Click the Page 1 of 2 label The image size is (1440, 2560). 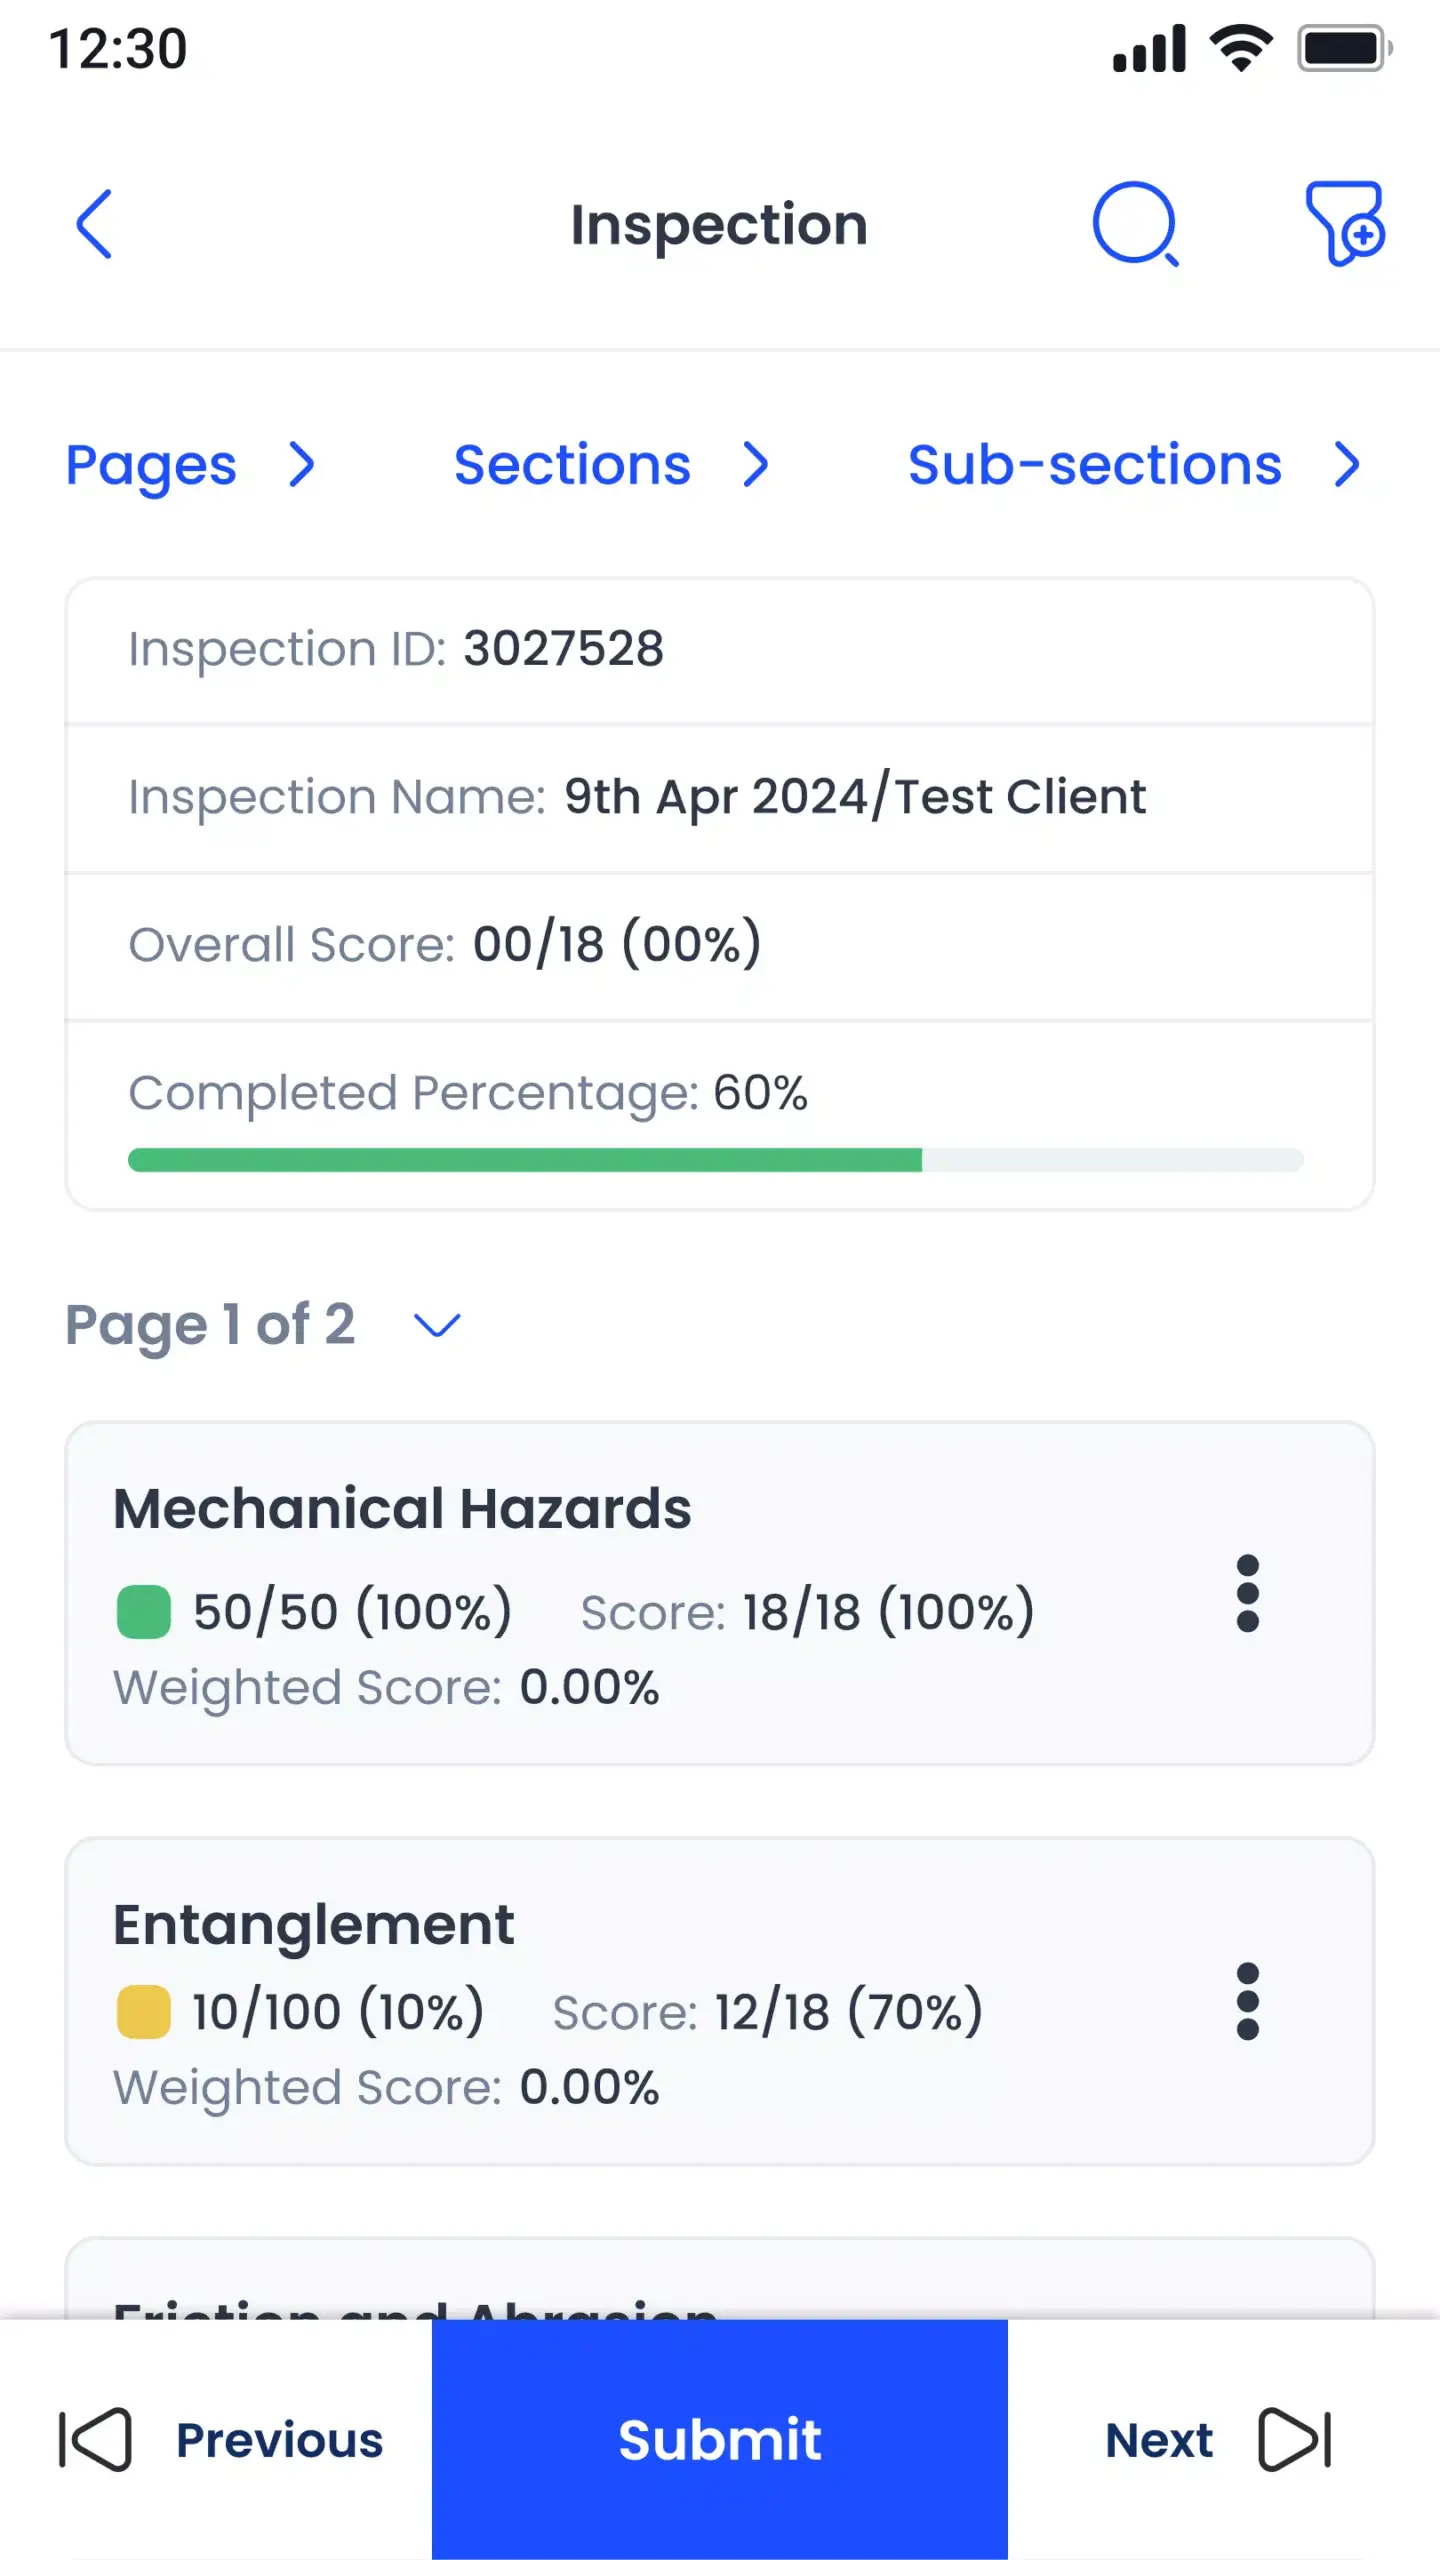pyautogui.click(x=210, y=1325)
